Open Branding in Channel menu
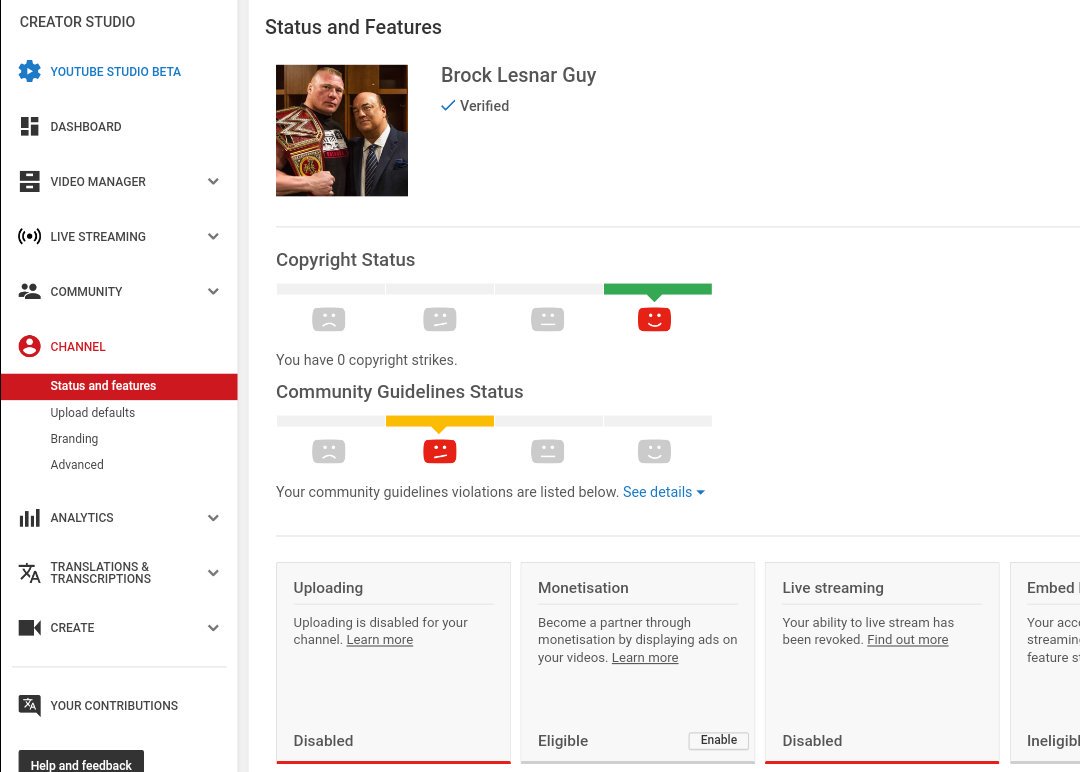Screen dimensions: 1080x772 74,439
